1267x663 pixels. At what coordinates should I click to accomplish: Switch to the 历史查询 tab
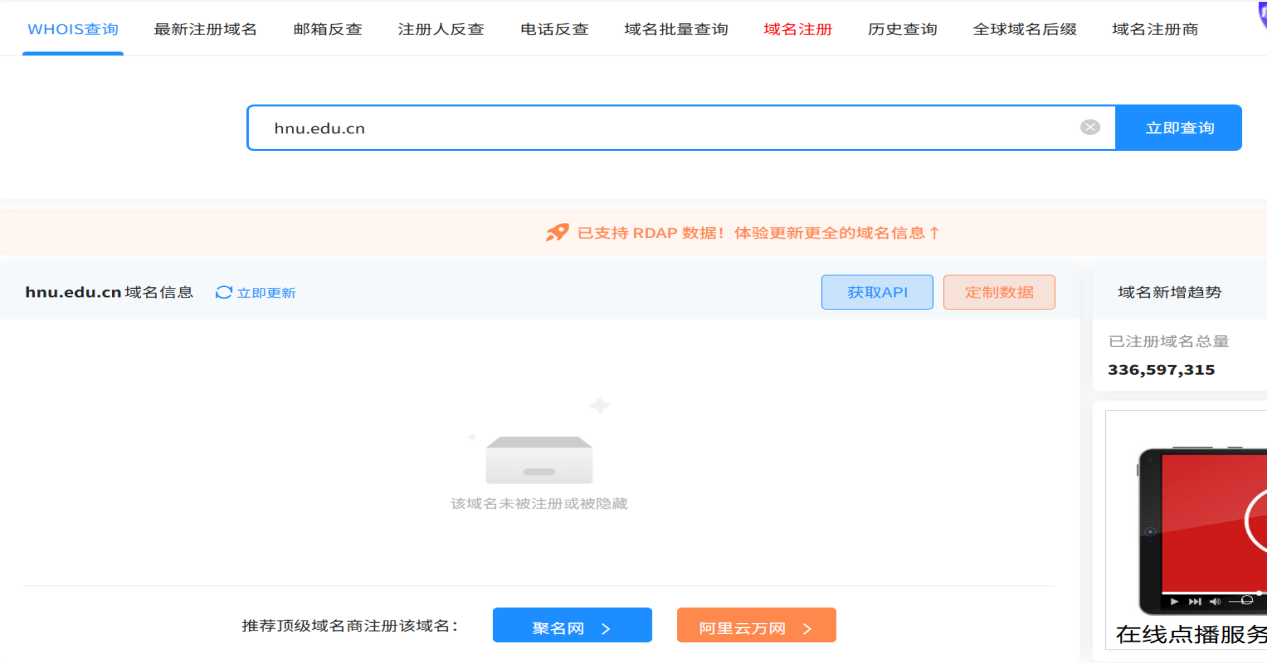click(902, 29)
